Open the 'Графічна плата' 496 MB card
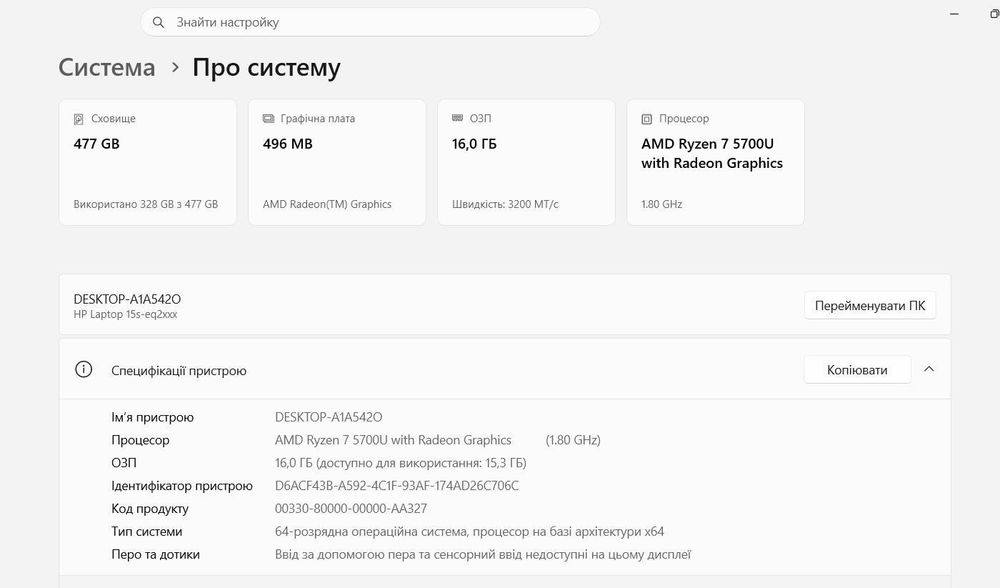Screen dimensions: 1000x588 pos(337,162)
